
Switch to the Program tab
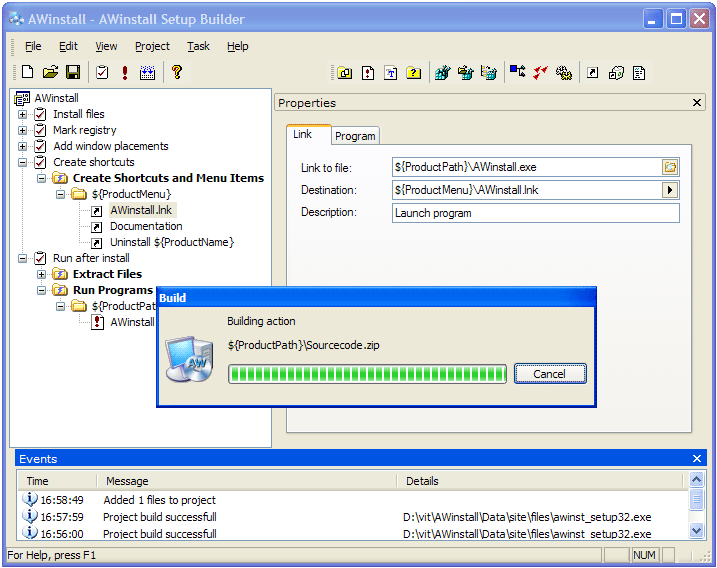tap(355, 136)
